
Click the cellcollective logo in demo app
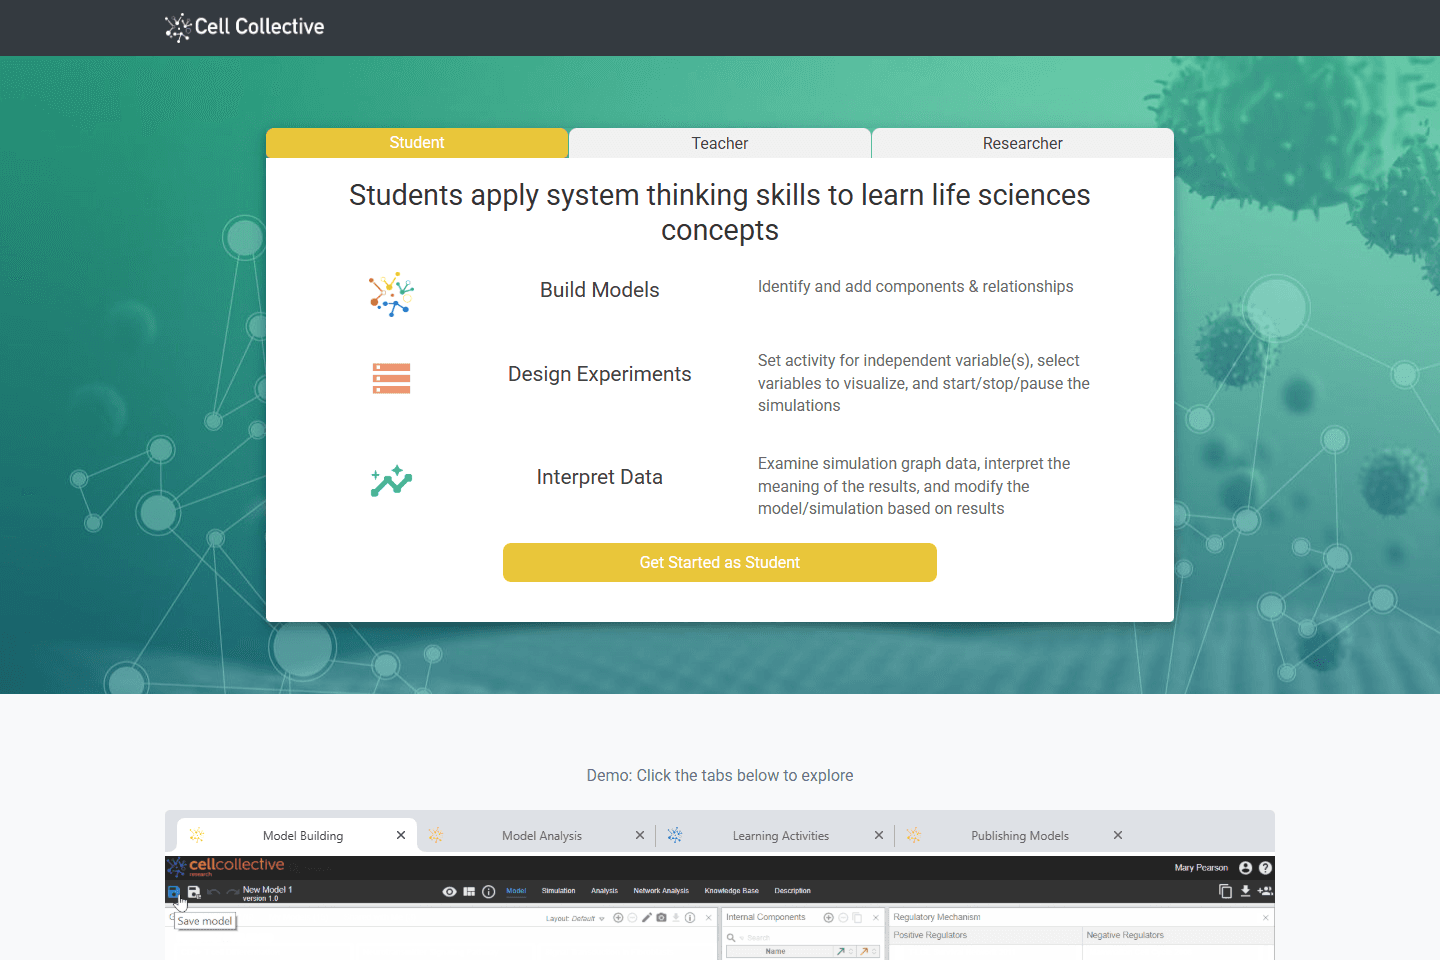(x=226, y=866)
